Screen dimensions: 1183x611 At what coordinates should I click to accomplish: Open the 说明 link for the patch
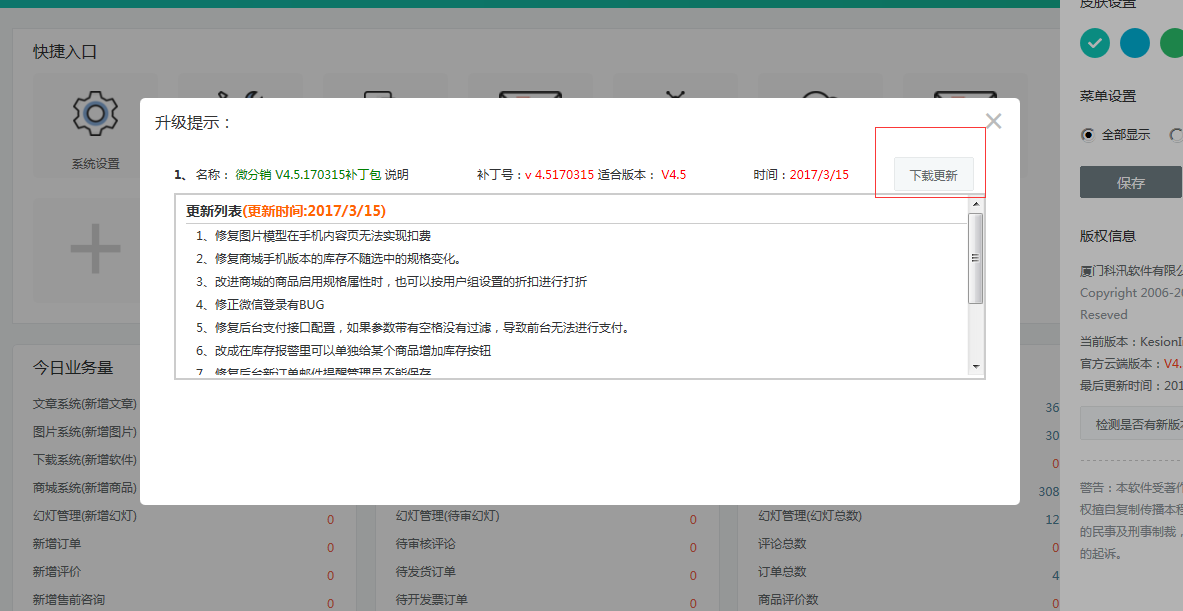point(397,173)
